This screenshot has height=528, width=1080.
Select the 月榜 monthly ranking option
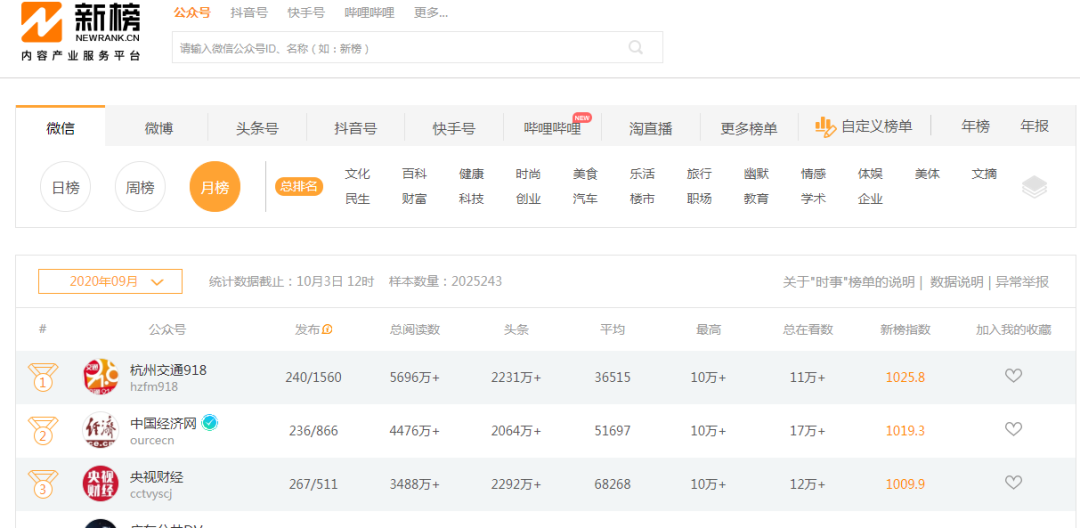(215, 187)
